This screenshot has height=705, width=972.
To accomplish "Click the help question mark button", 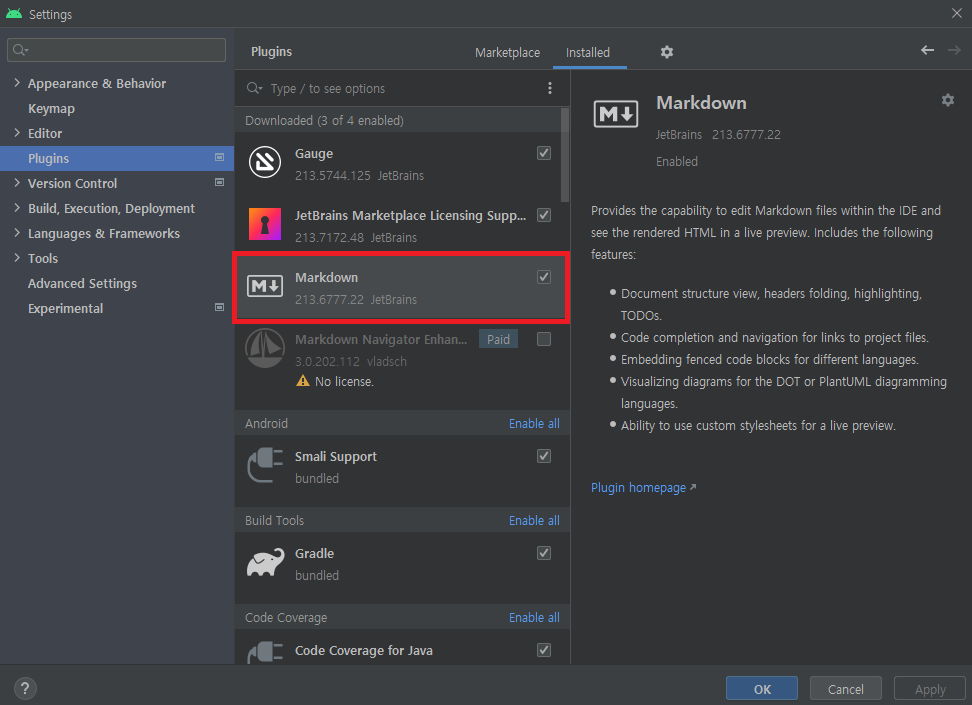I will (x=25, y=688).
